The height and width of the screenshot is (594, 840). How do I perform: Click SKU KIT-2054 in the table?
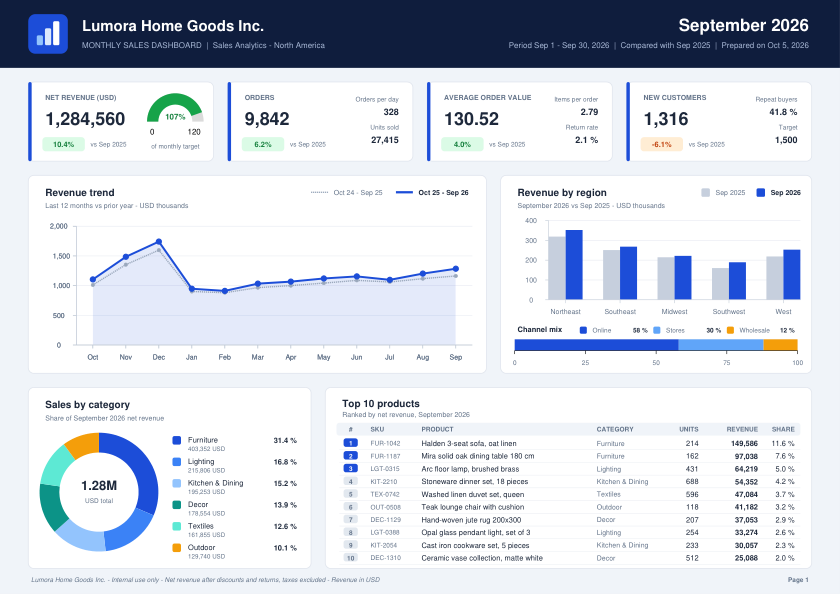[384, 545]
